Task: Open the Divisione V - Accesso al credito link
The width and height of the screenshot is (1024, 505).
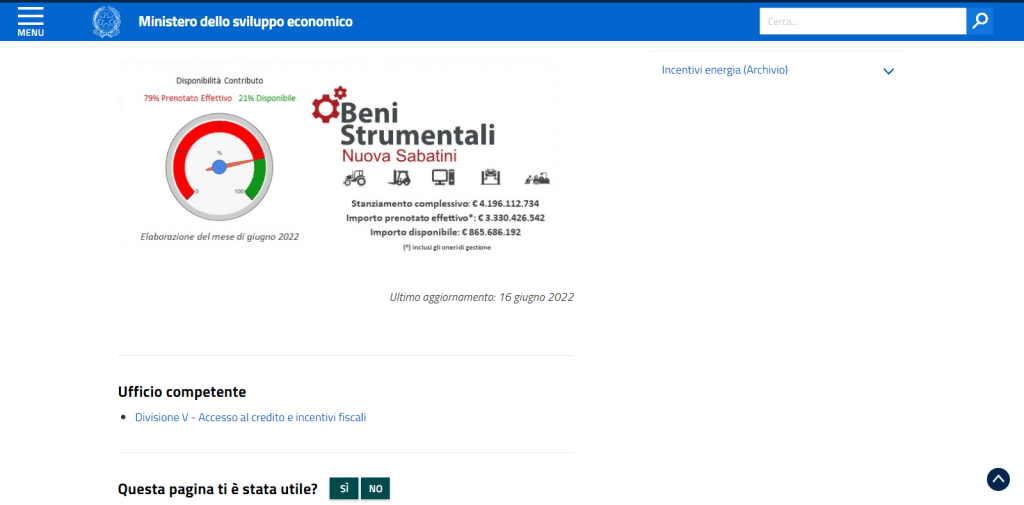Action: coord(251,417)
